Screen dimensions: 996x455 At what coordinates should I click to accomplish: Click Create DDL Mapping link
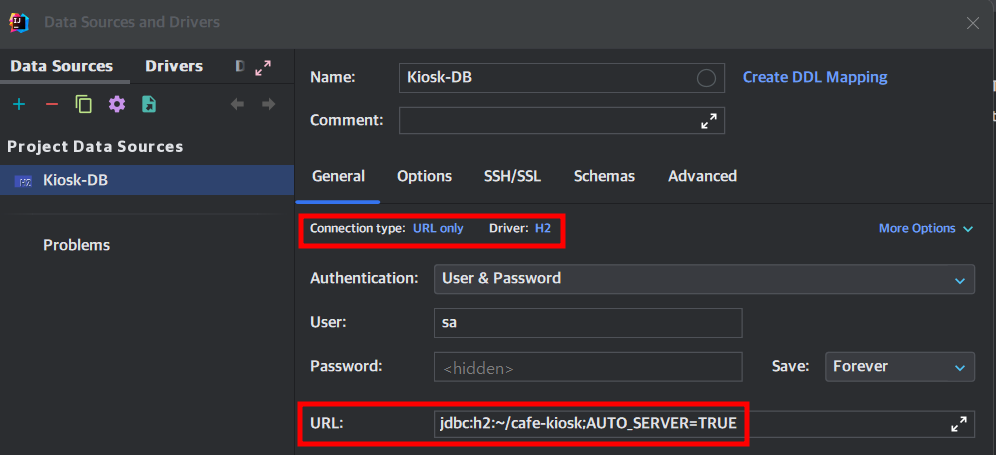(x=815, y=78)
